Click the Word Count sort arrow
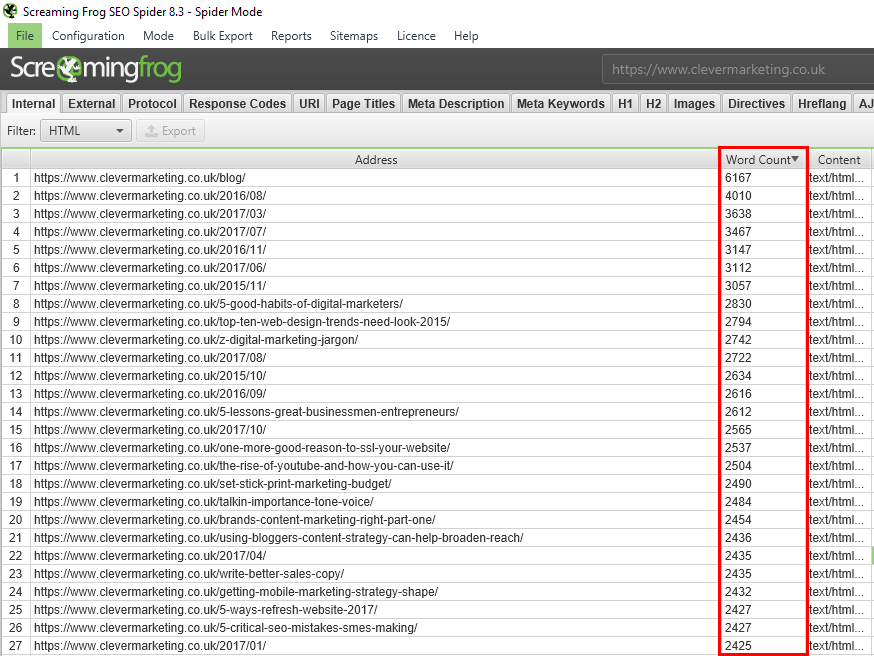The height and width of the screenshot is (656, 874). [x=795, y=159]
